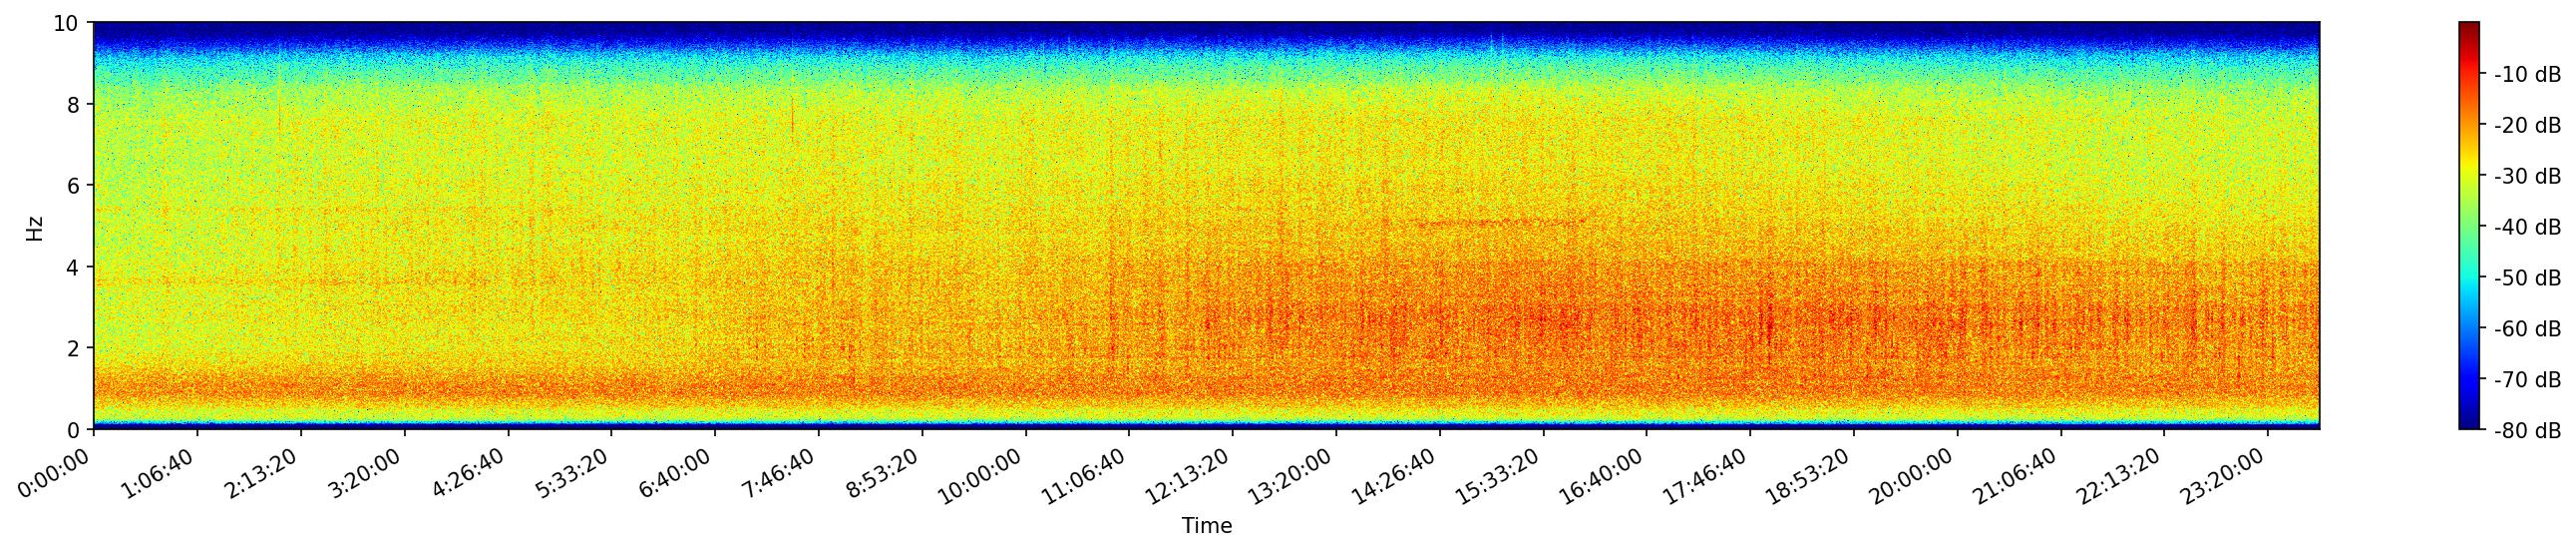2576x551 pixels.
Task: Click the "Time" x-axis title
Action: pyautogui.click(x=1206, y=526)
